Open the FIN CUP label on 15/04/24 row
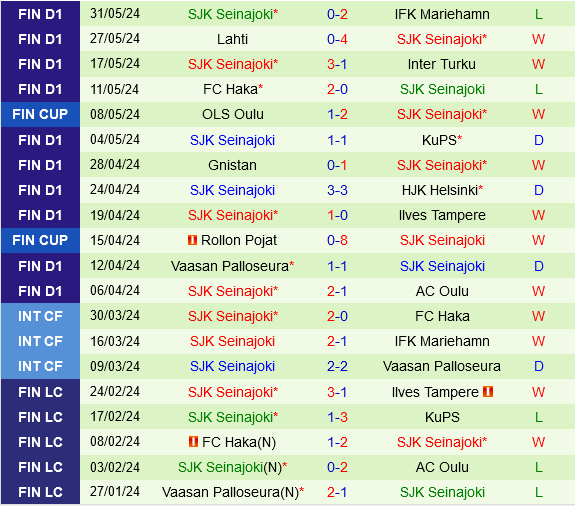The height and width of the screenshot is (506, 575). pyautogui.click(x=40, y=241)
